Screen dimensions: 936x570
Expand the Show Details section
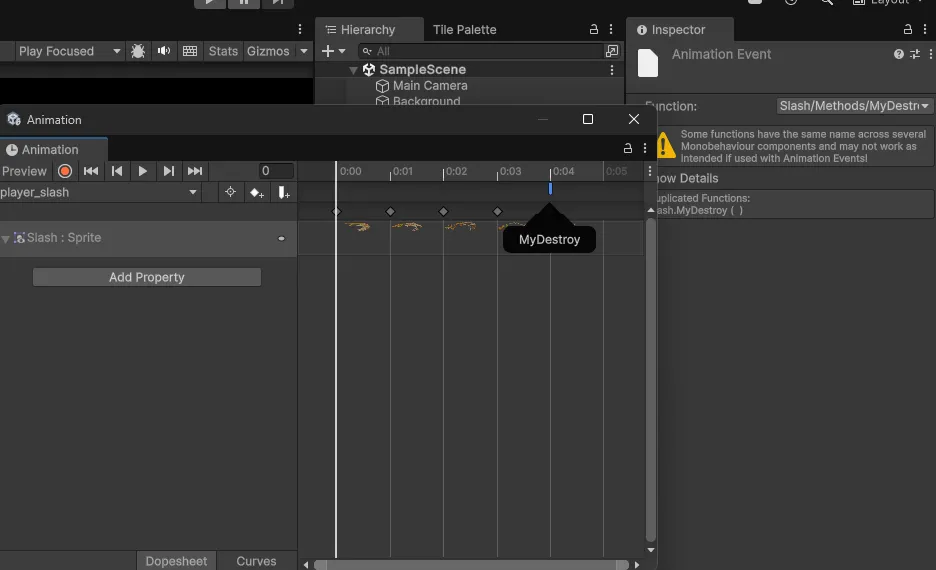688,178
